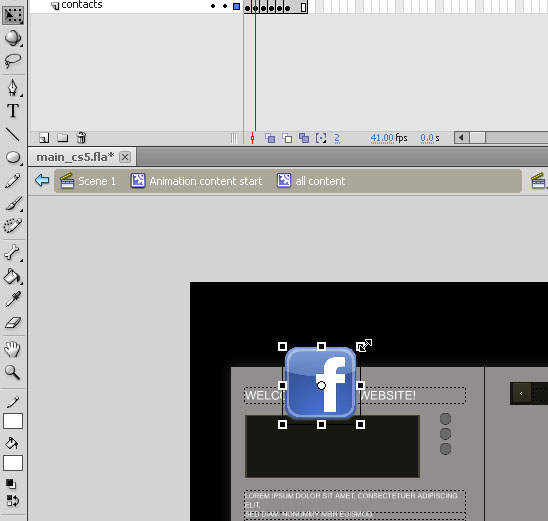The width and height of the screenshot is (548, 521).
Task: Select the Text tool
Action: click(x=13, y=111)
